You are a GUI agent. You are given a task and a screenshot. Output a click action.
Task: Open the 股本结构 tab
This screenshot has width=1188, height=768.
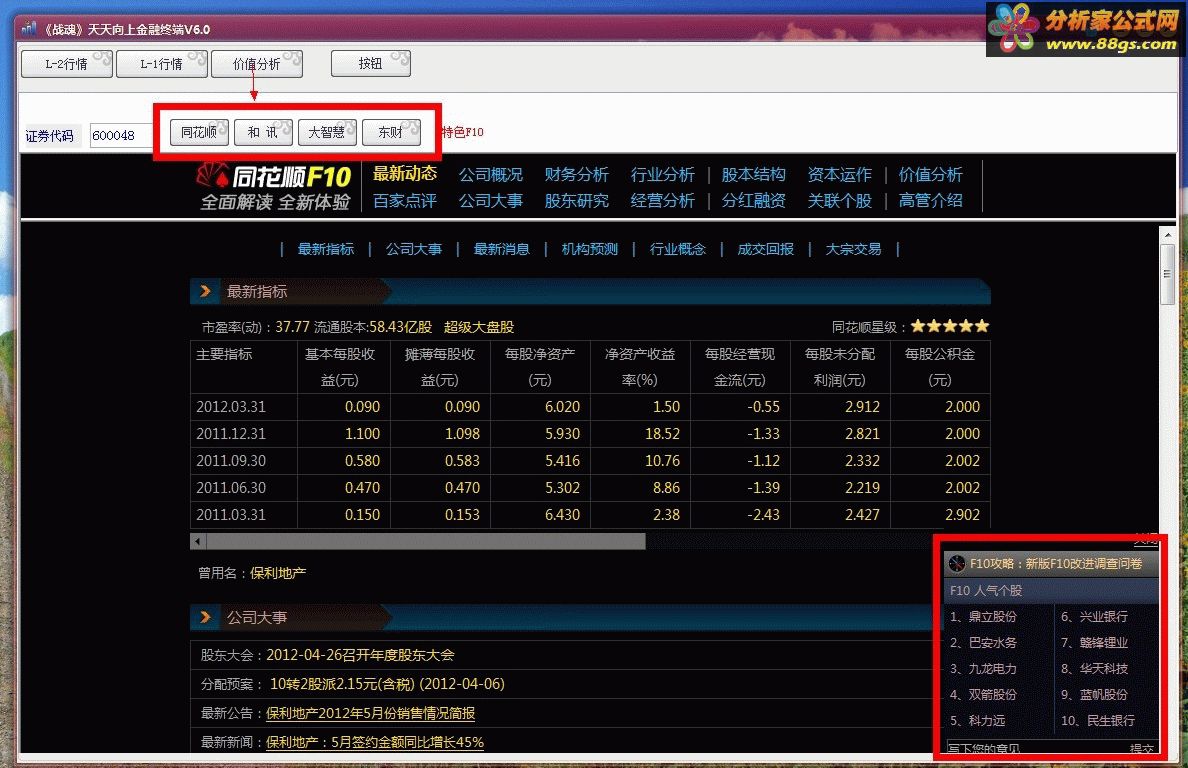click(x=753, y=174)
